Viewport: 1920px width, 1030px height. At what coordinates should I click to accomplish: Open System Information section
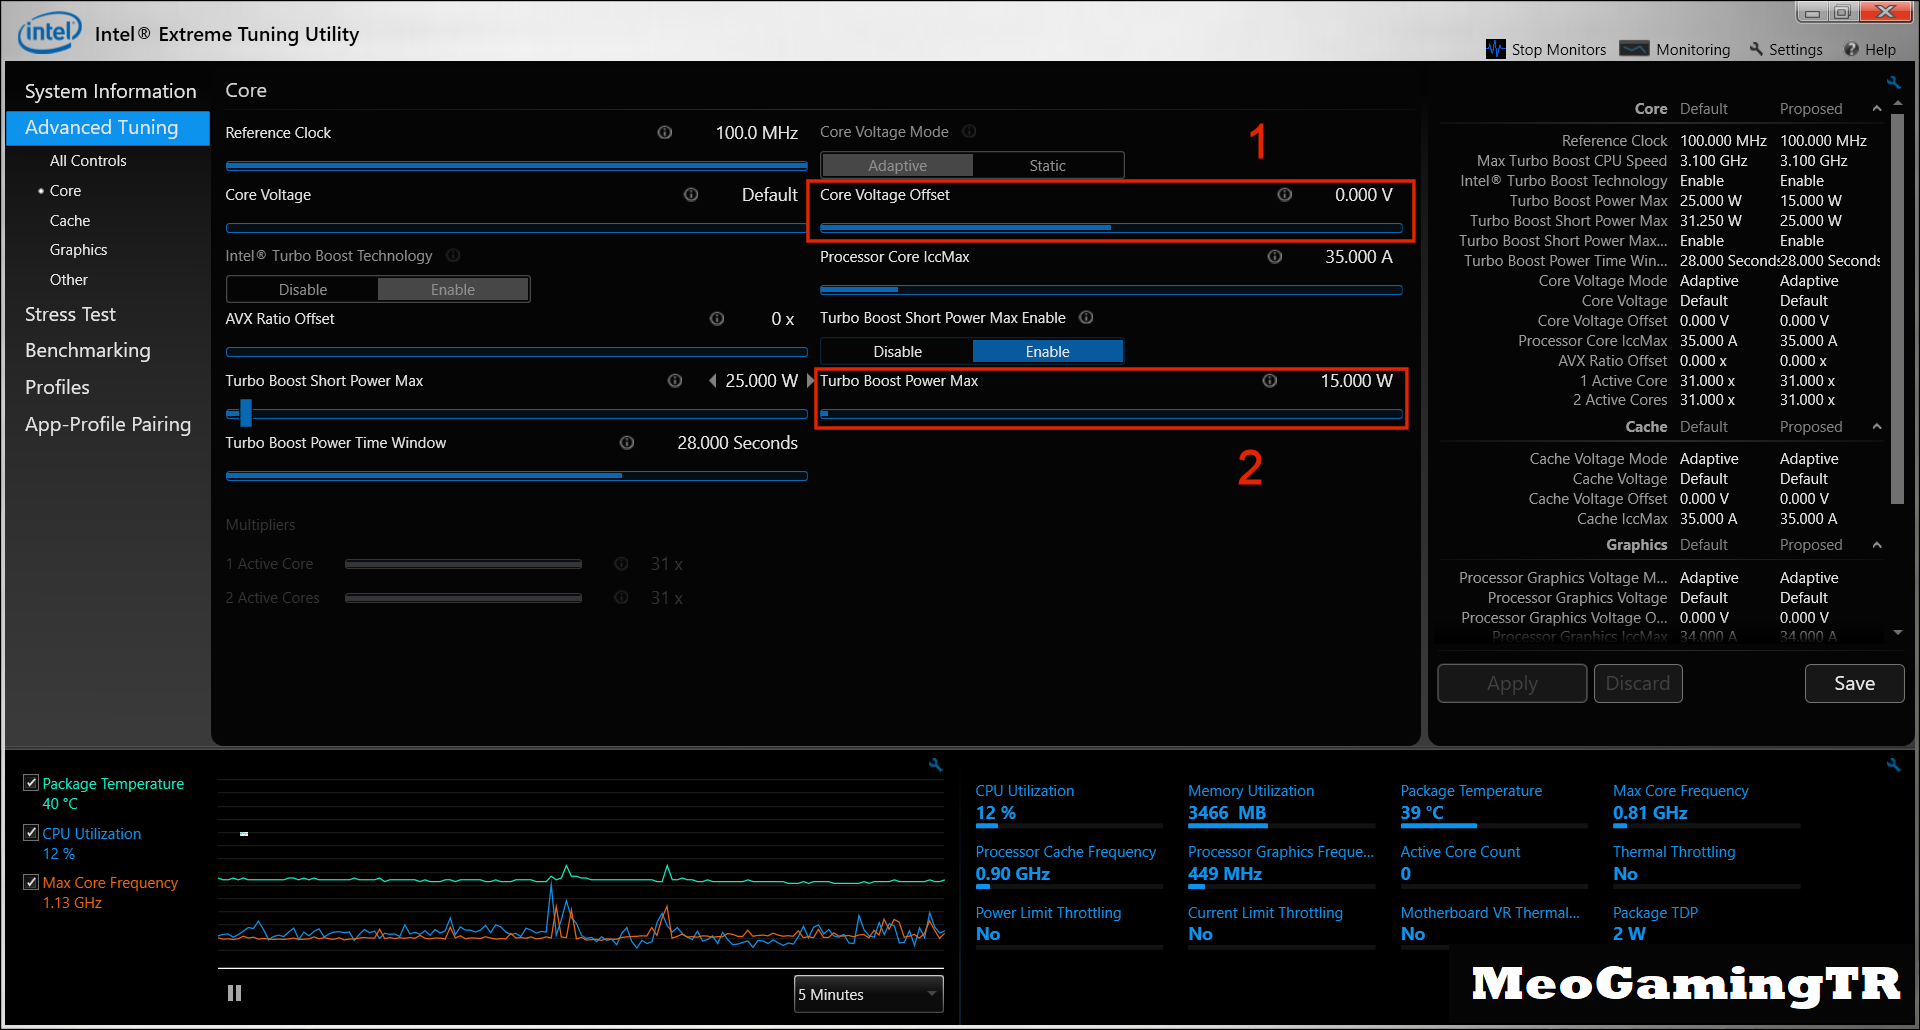click(110, 91)
